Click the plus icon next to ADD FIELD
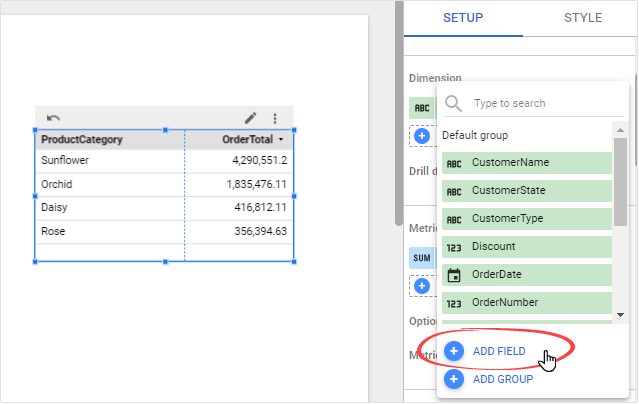 click(x=454, y=351)
